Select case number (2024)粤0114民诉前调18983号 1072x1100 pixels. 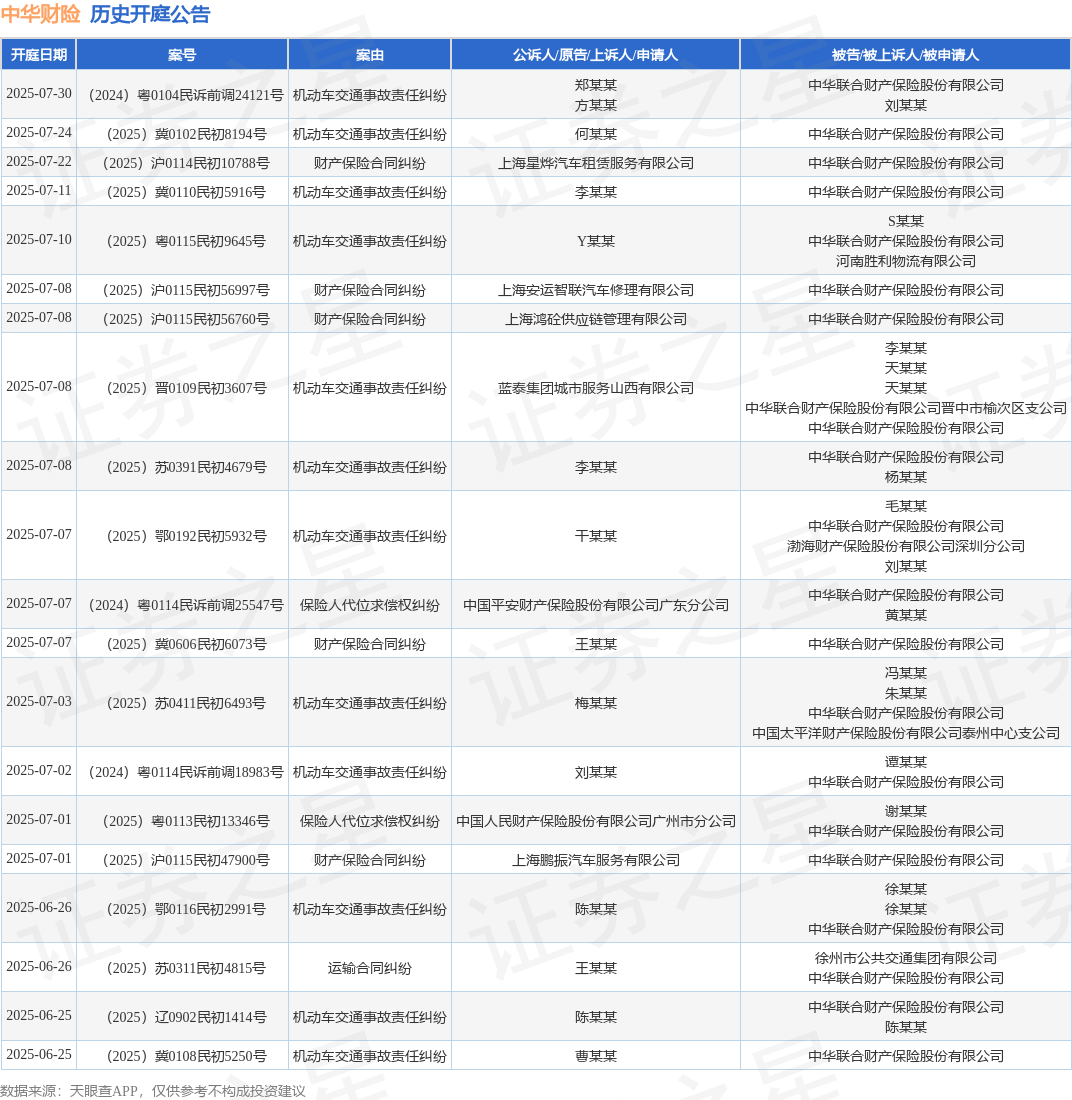[182, 772]
